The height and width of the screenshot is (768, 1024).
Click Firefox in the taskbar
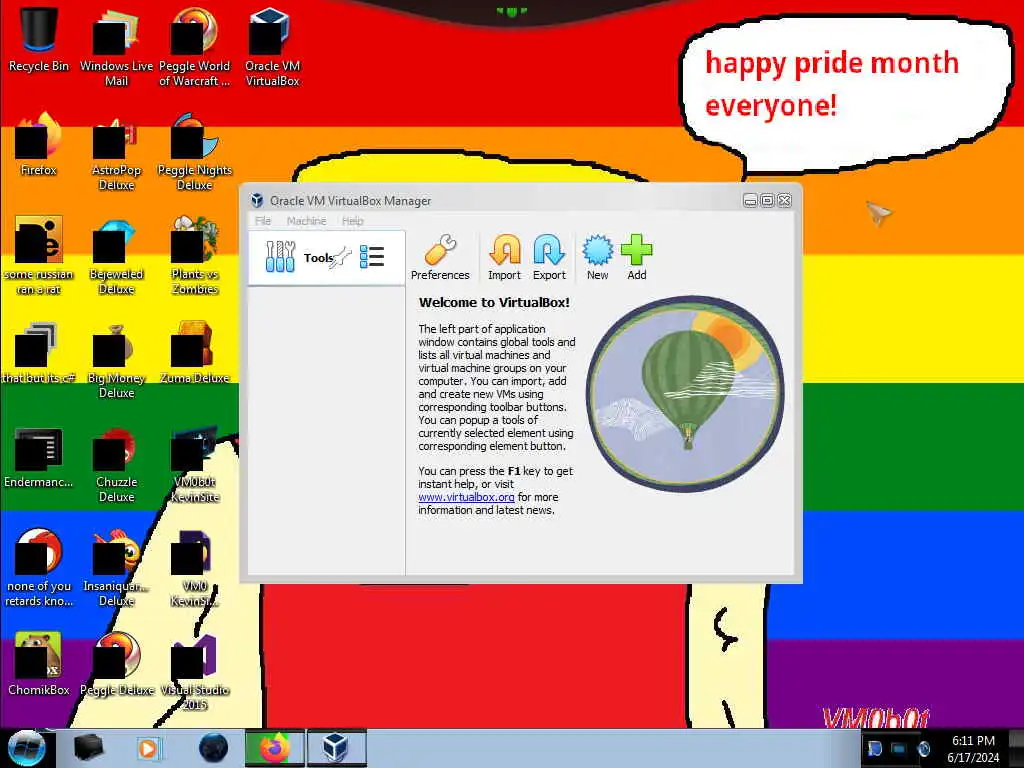pyautogui.click(x=275, y=748)
